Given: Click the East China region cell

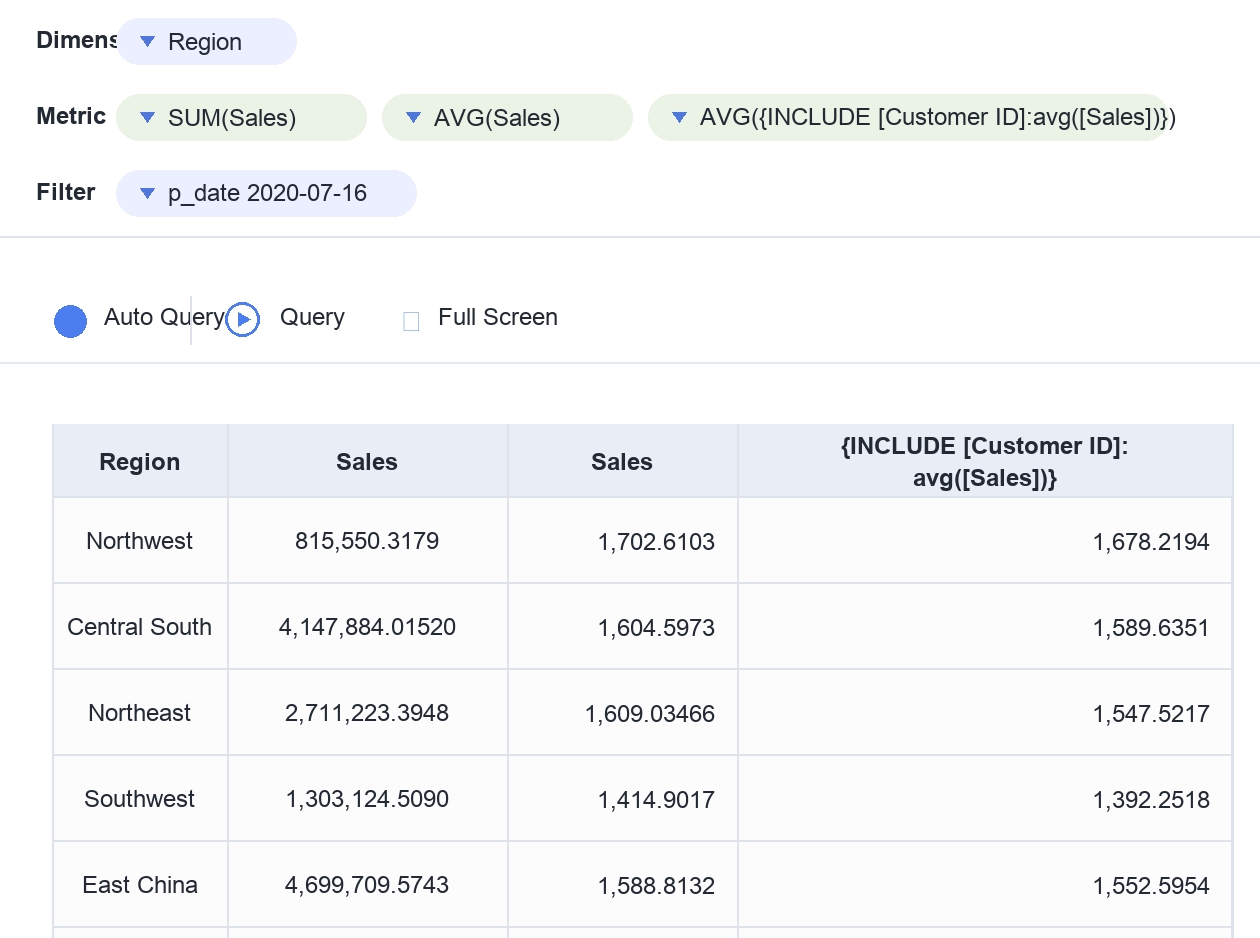Looking at the screenshot, I should [x=140, y=885].
